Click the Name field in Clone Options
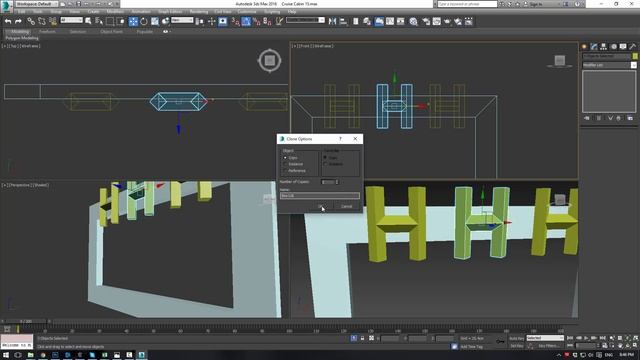This screenshot has width=640, height=360. click(320, 196)
